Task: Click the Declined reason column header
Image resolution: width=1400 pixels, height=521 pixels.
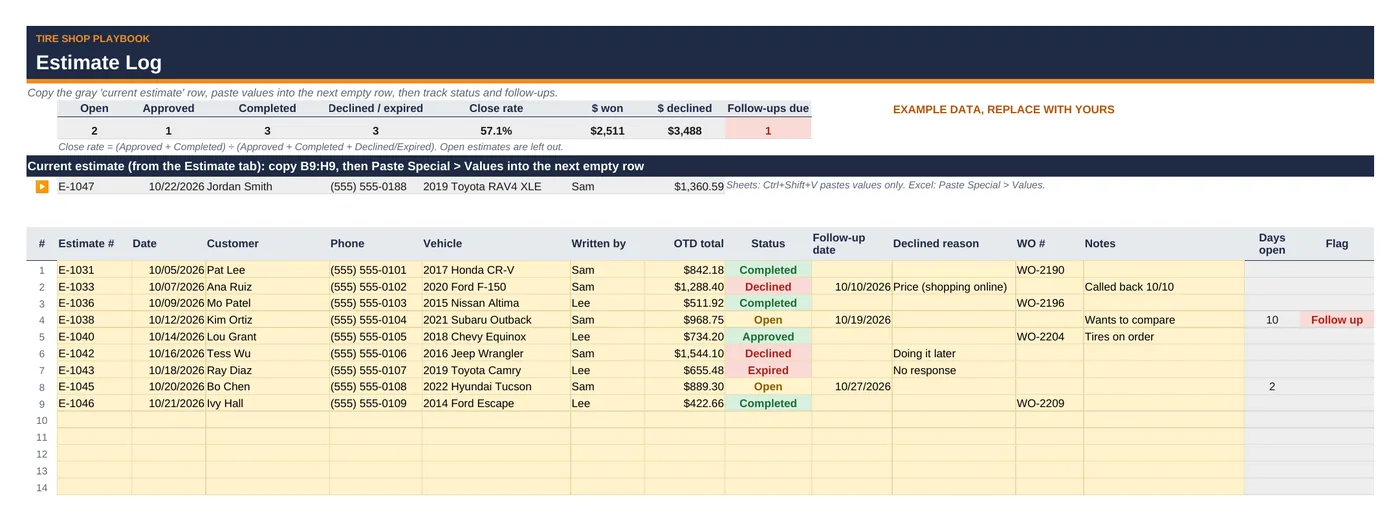Action: (x=953, y=243)
